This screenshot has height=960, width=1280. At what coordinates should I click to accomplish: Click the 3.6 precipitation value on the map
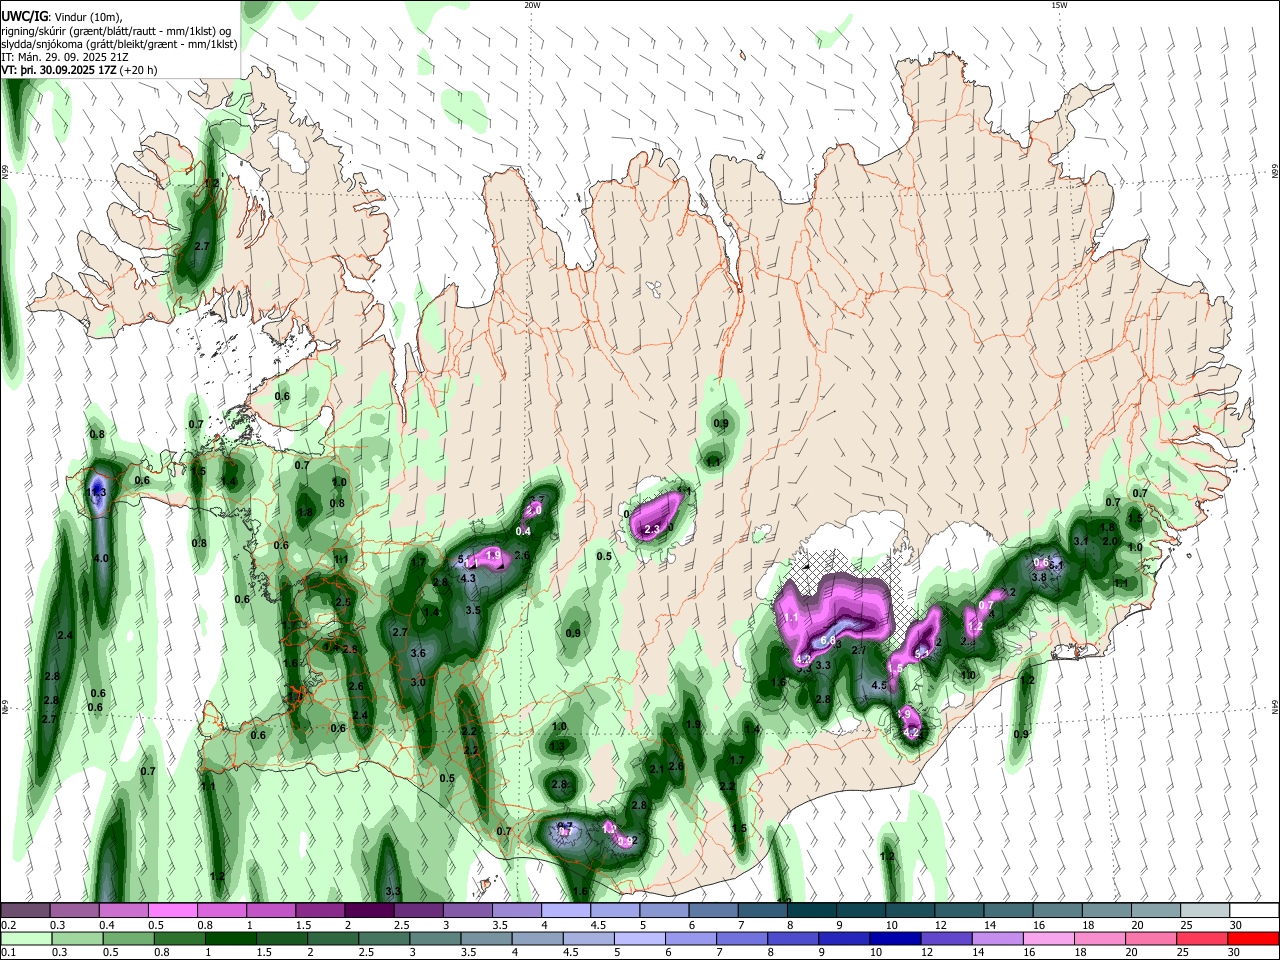(418, 653)
